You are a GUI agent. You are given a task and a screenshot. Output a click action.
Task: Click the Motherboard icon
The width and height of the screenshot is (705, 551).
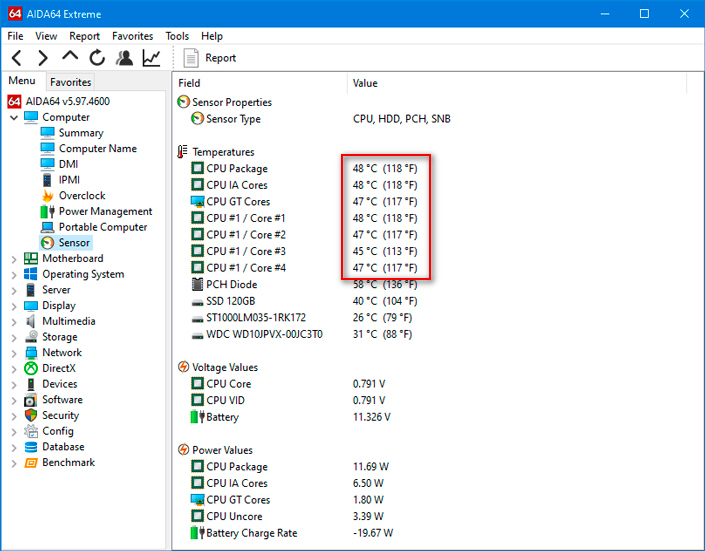click(x=31, y=258)
